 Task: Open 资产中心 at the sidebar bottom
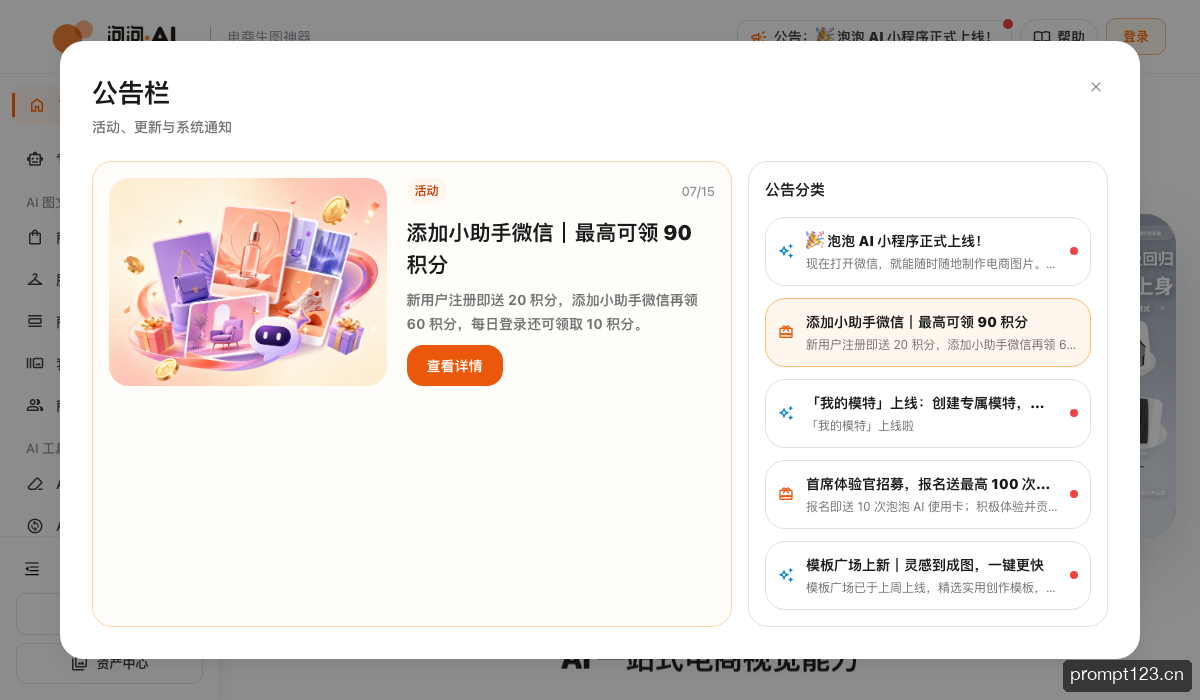pos(109,663)
